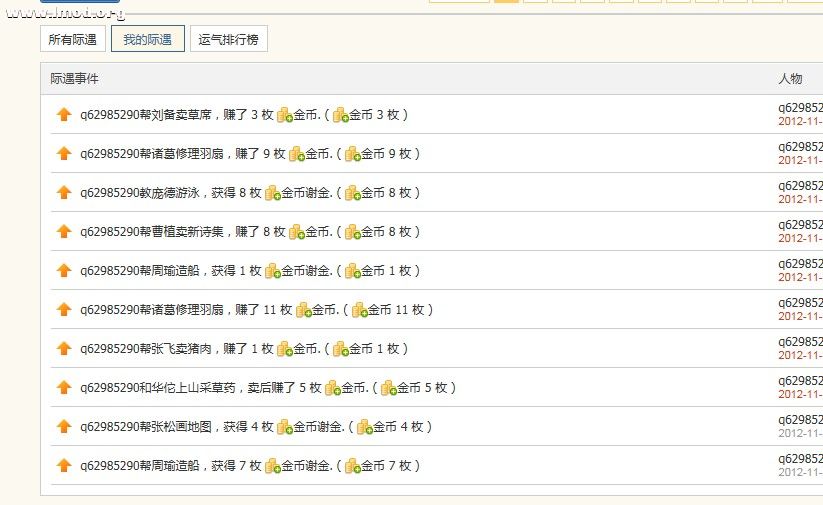823x505 pixels.
Task: Open the q629852 username link in the 刘备 row
Action: 800,108
